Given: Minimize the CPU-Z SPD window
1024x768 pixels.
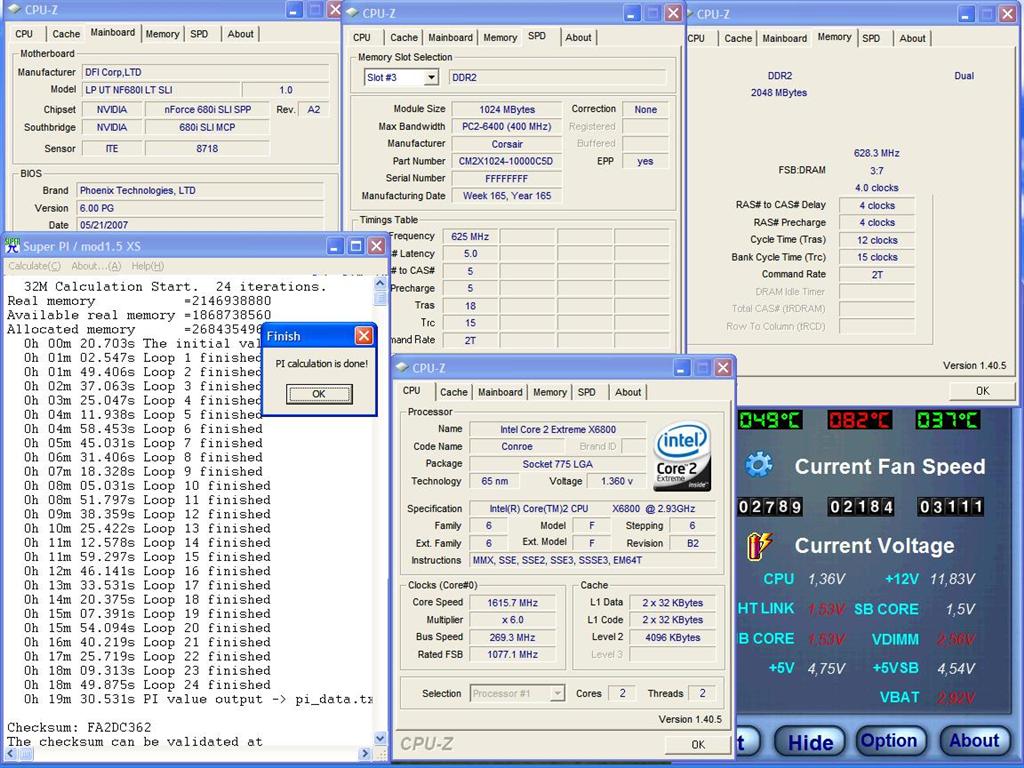Looking at the screenshot, I should (x=632, y=13).
